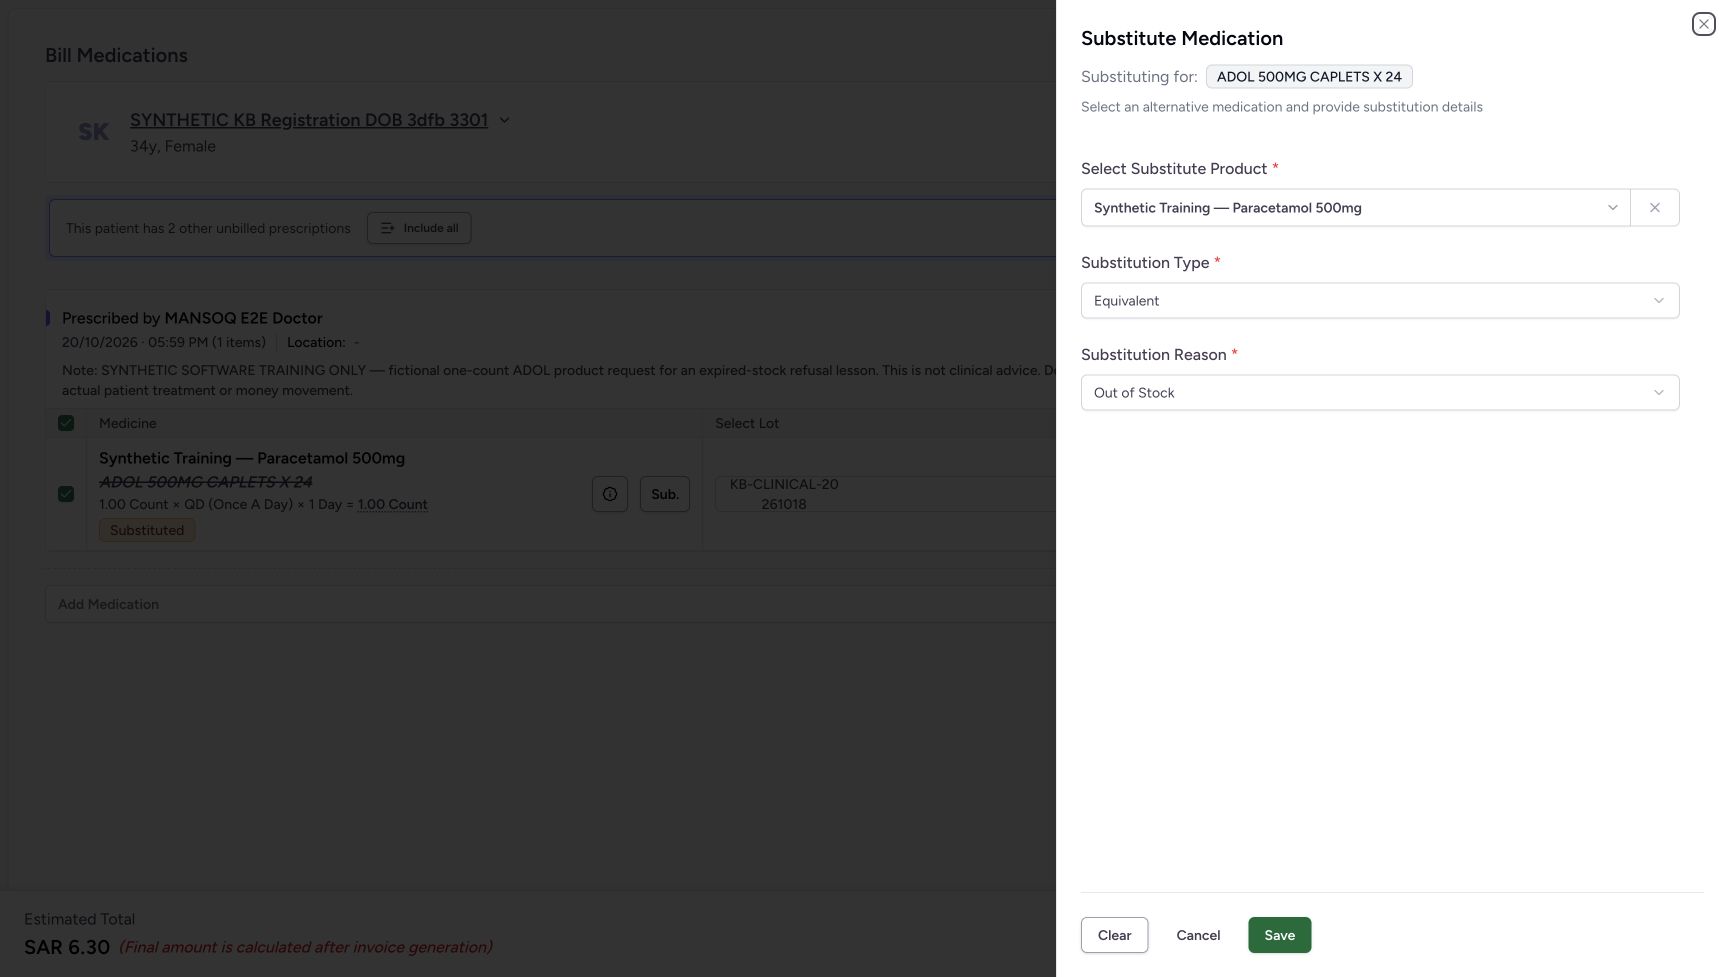
Task: Click the SAR 6.30 estimated total
Action: click(x=67, y=947)
